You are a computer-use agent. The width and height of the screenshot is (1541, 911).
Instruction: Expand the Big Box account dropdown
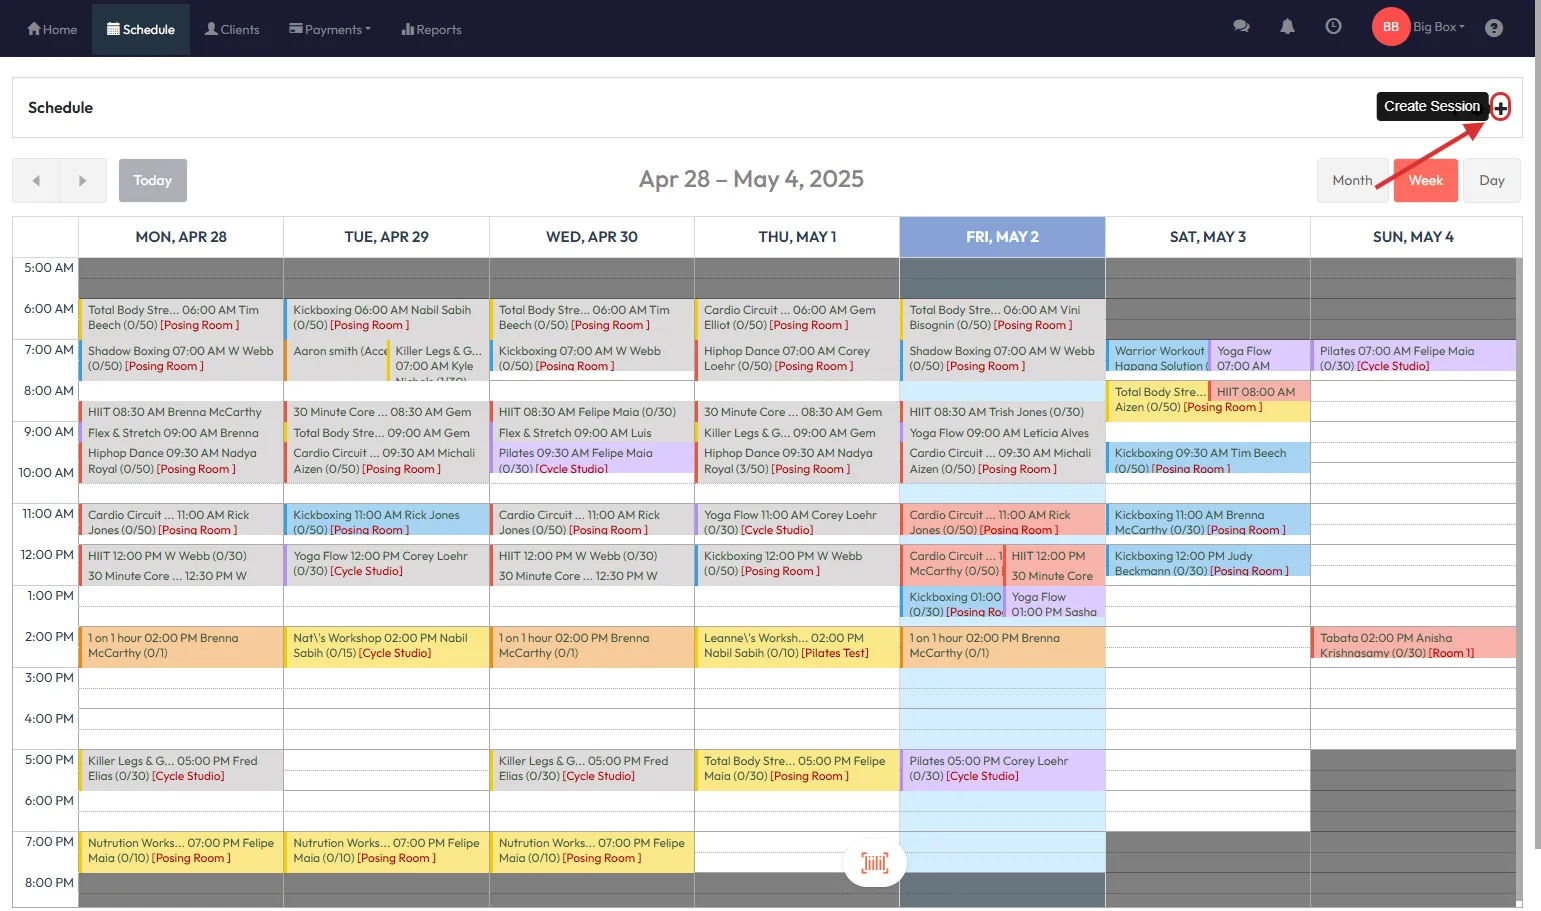tap(1438, 27)
